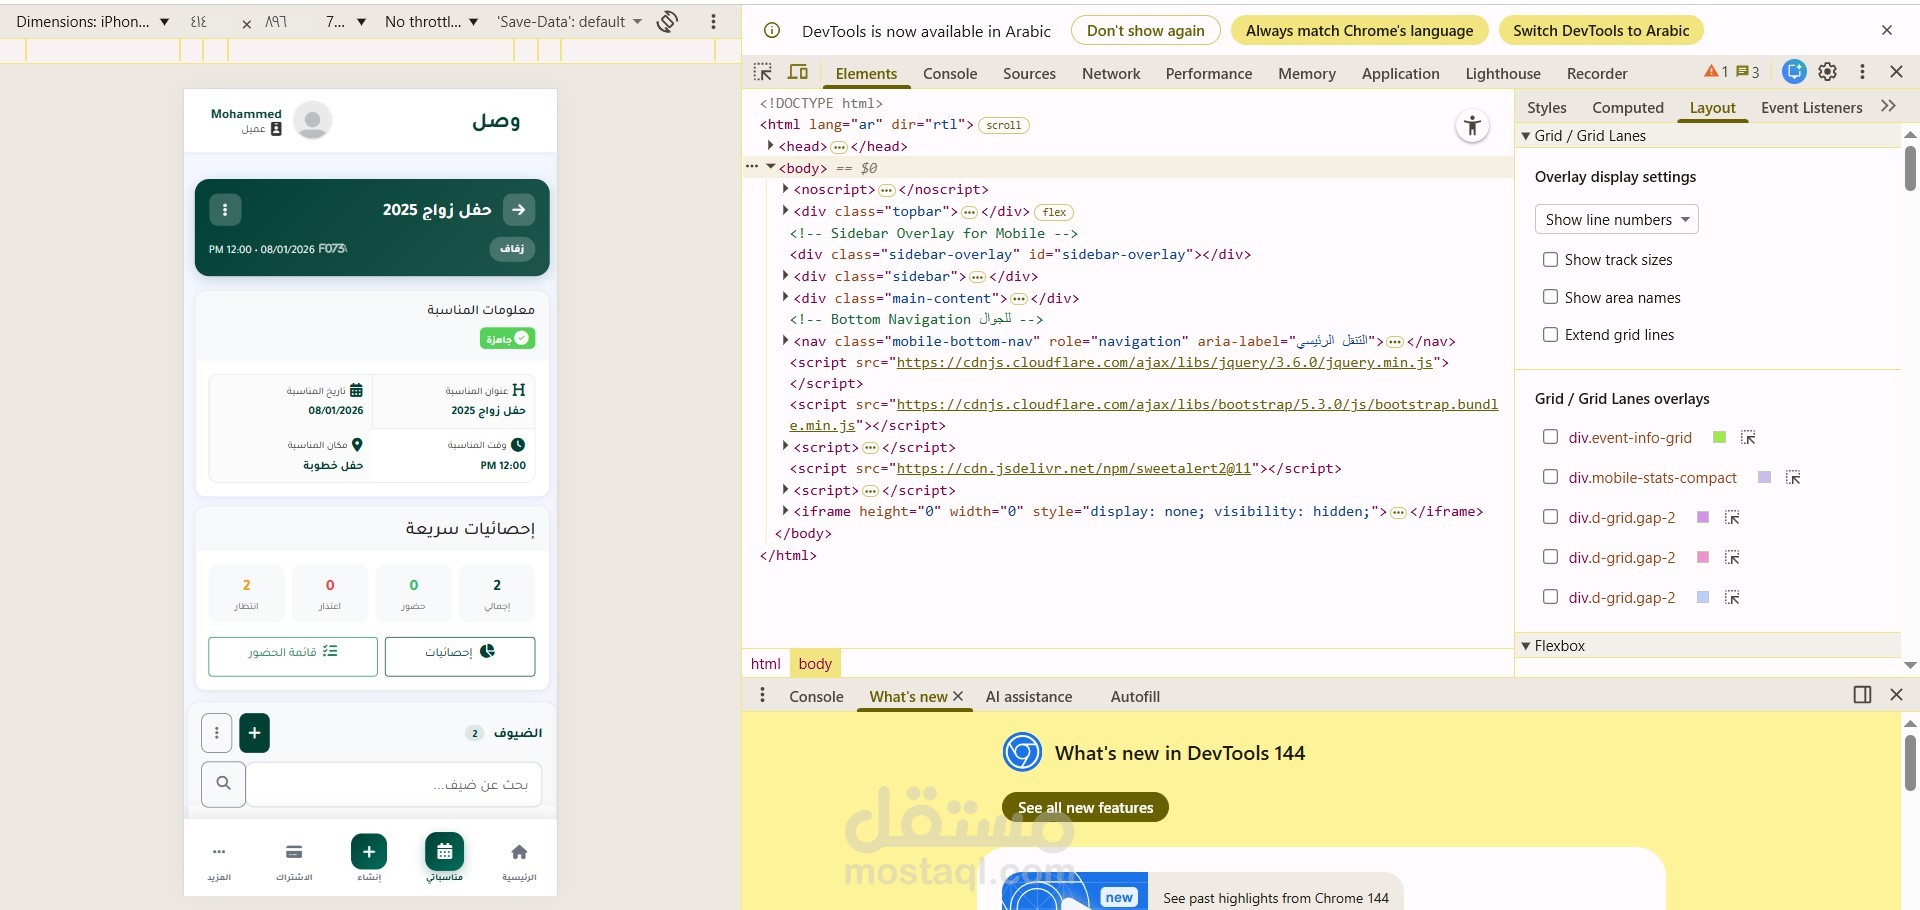The height and width of the screenshot is (910, 1920).
Task: Open device toolbar more options menu
Action: 713,21
